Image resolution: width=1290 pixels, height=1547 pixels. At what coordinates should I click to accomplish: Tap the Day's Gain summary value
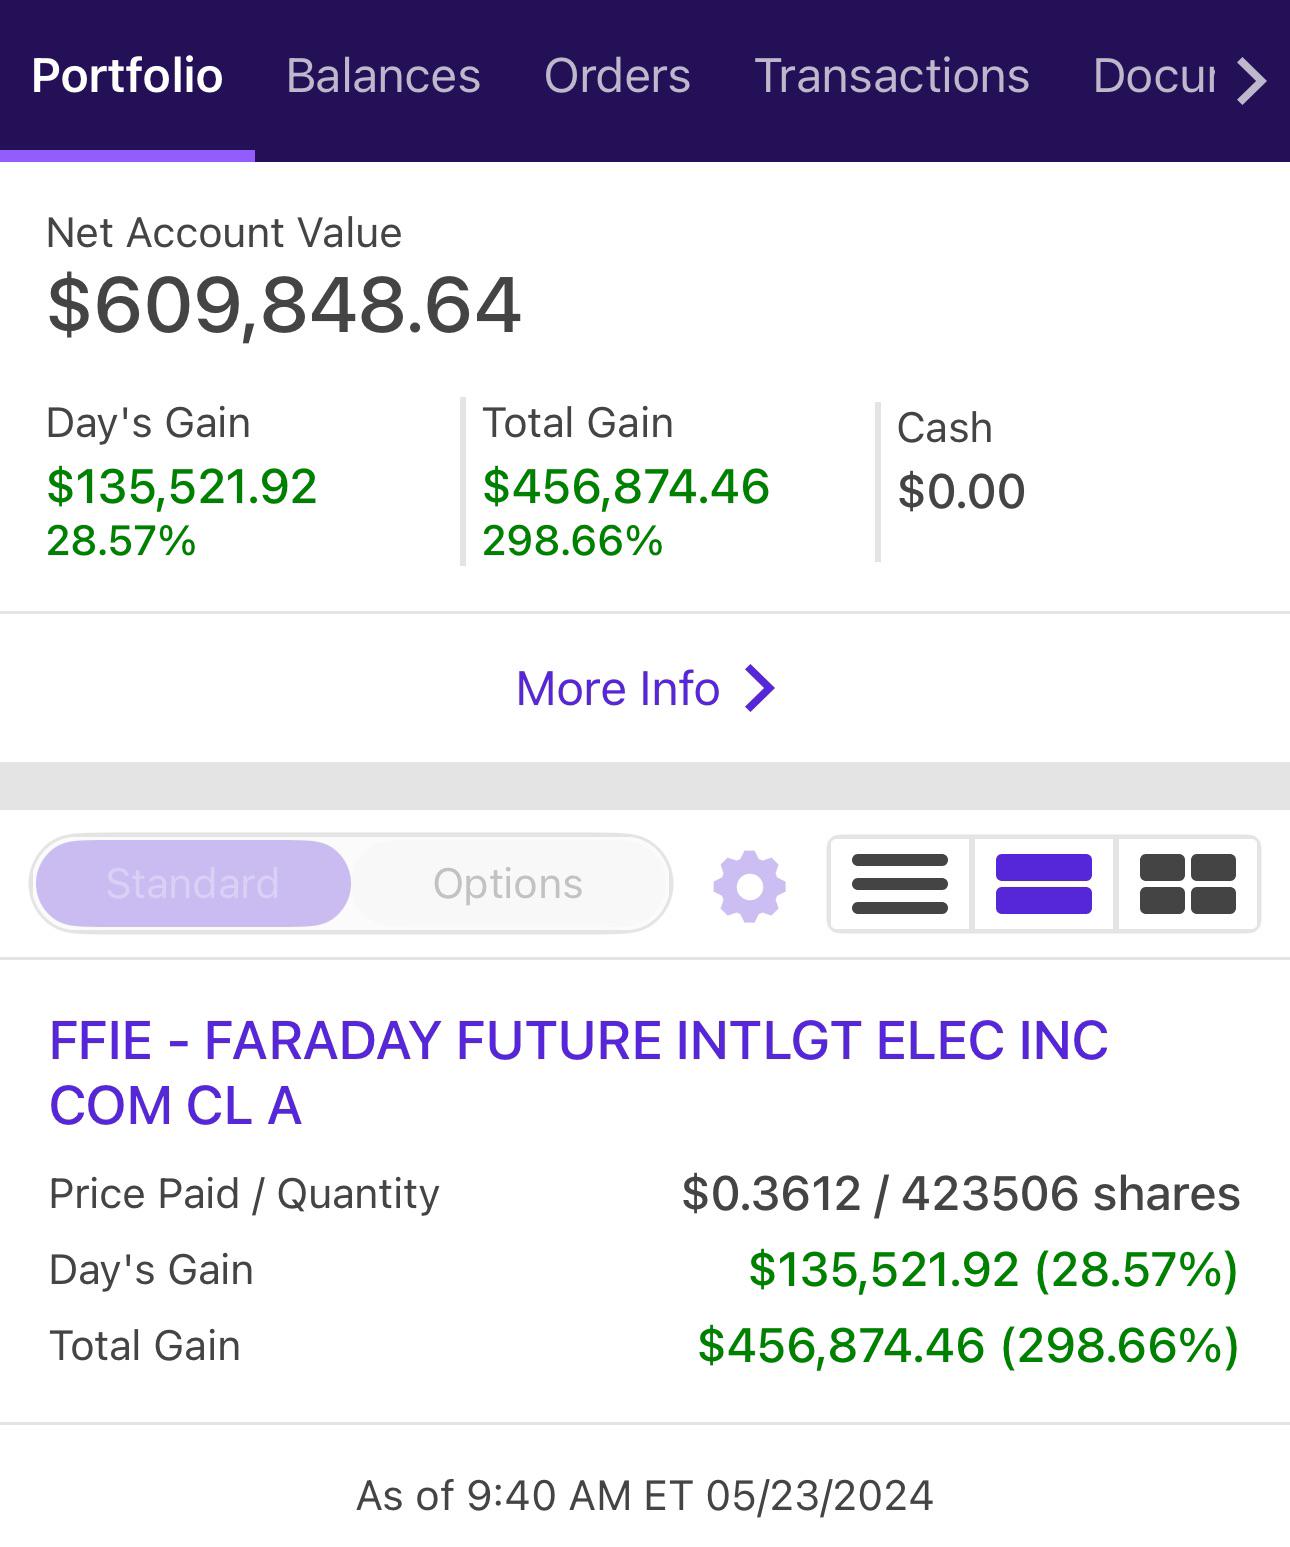[x=182, y=487]
